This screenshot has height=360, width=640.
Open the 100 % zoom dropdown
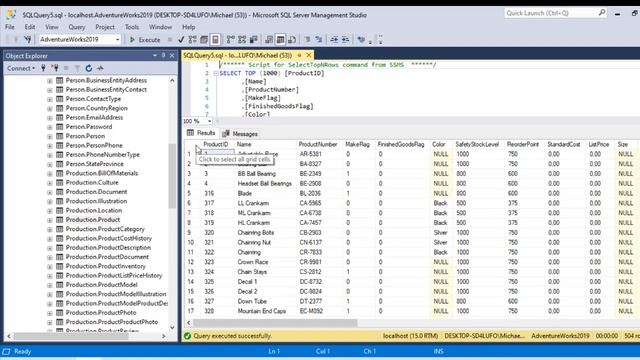tap(209, 121)
